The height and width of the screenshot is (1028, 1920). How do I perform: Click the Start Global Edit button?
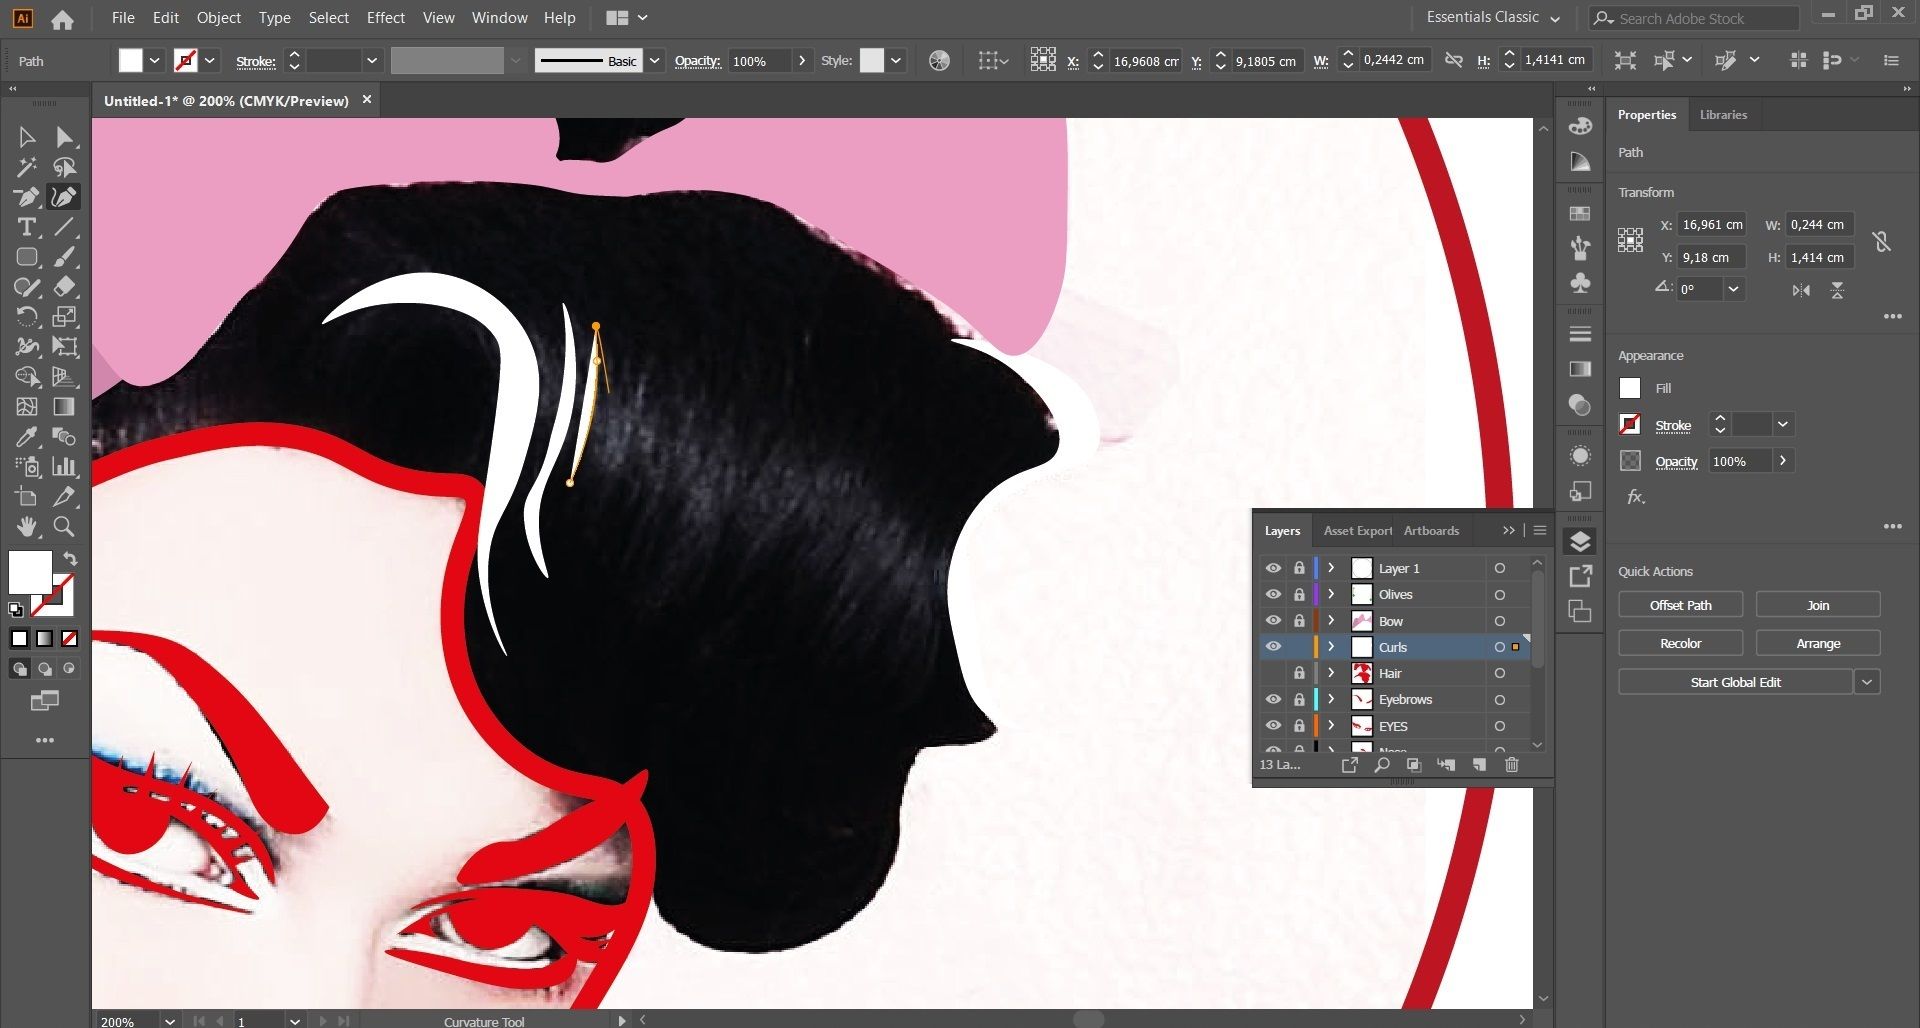pyautogui.click(x=1735, y=682)
